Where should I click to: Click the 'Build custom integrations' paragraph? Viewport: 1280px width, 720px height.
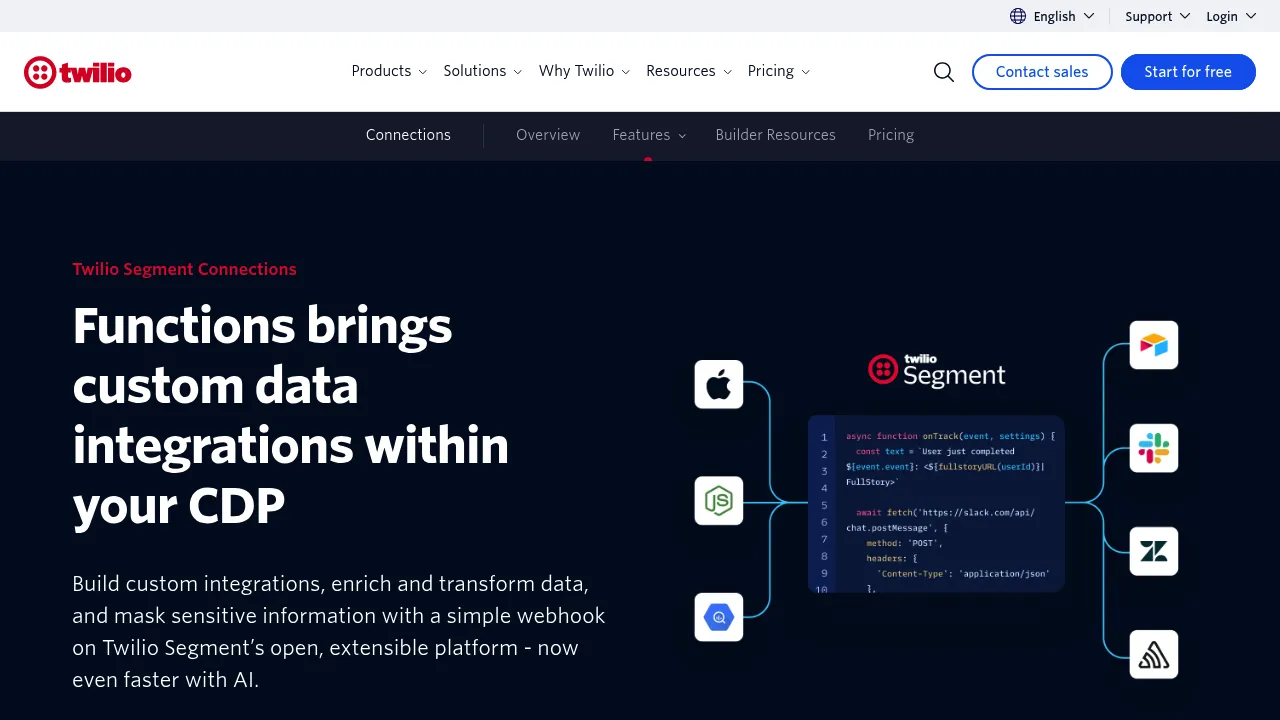[x=338, y=631]
